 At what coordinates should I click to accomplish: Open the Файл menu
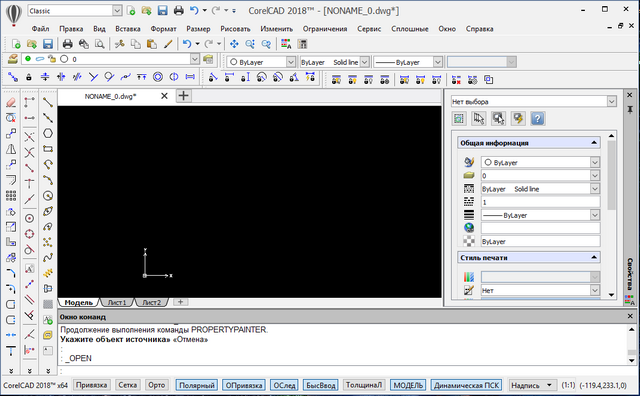(40, 29)
